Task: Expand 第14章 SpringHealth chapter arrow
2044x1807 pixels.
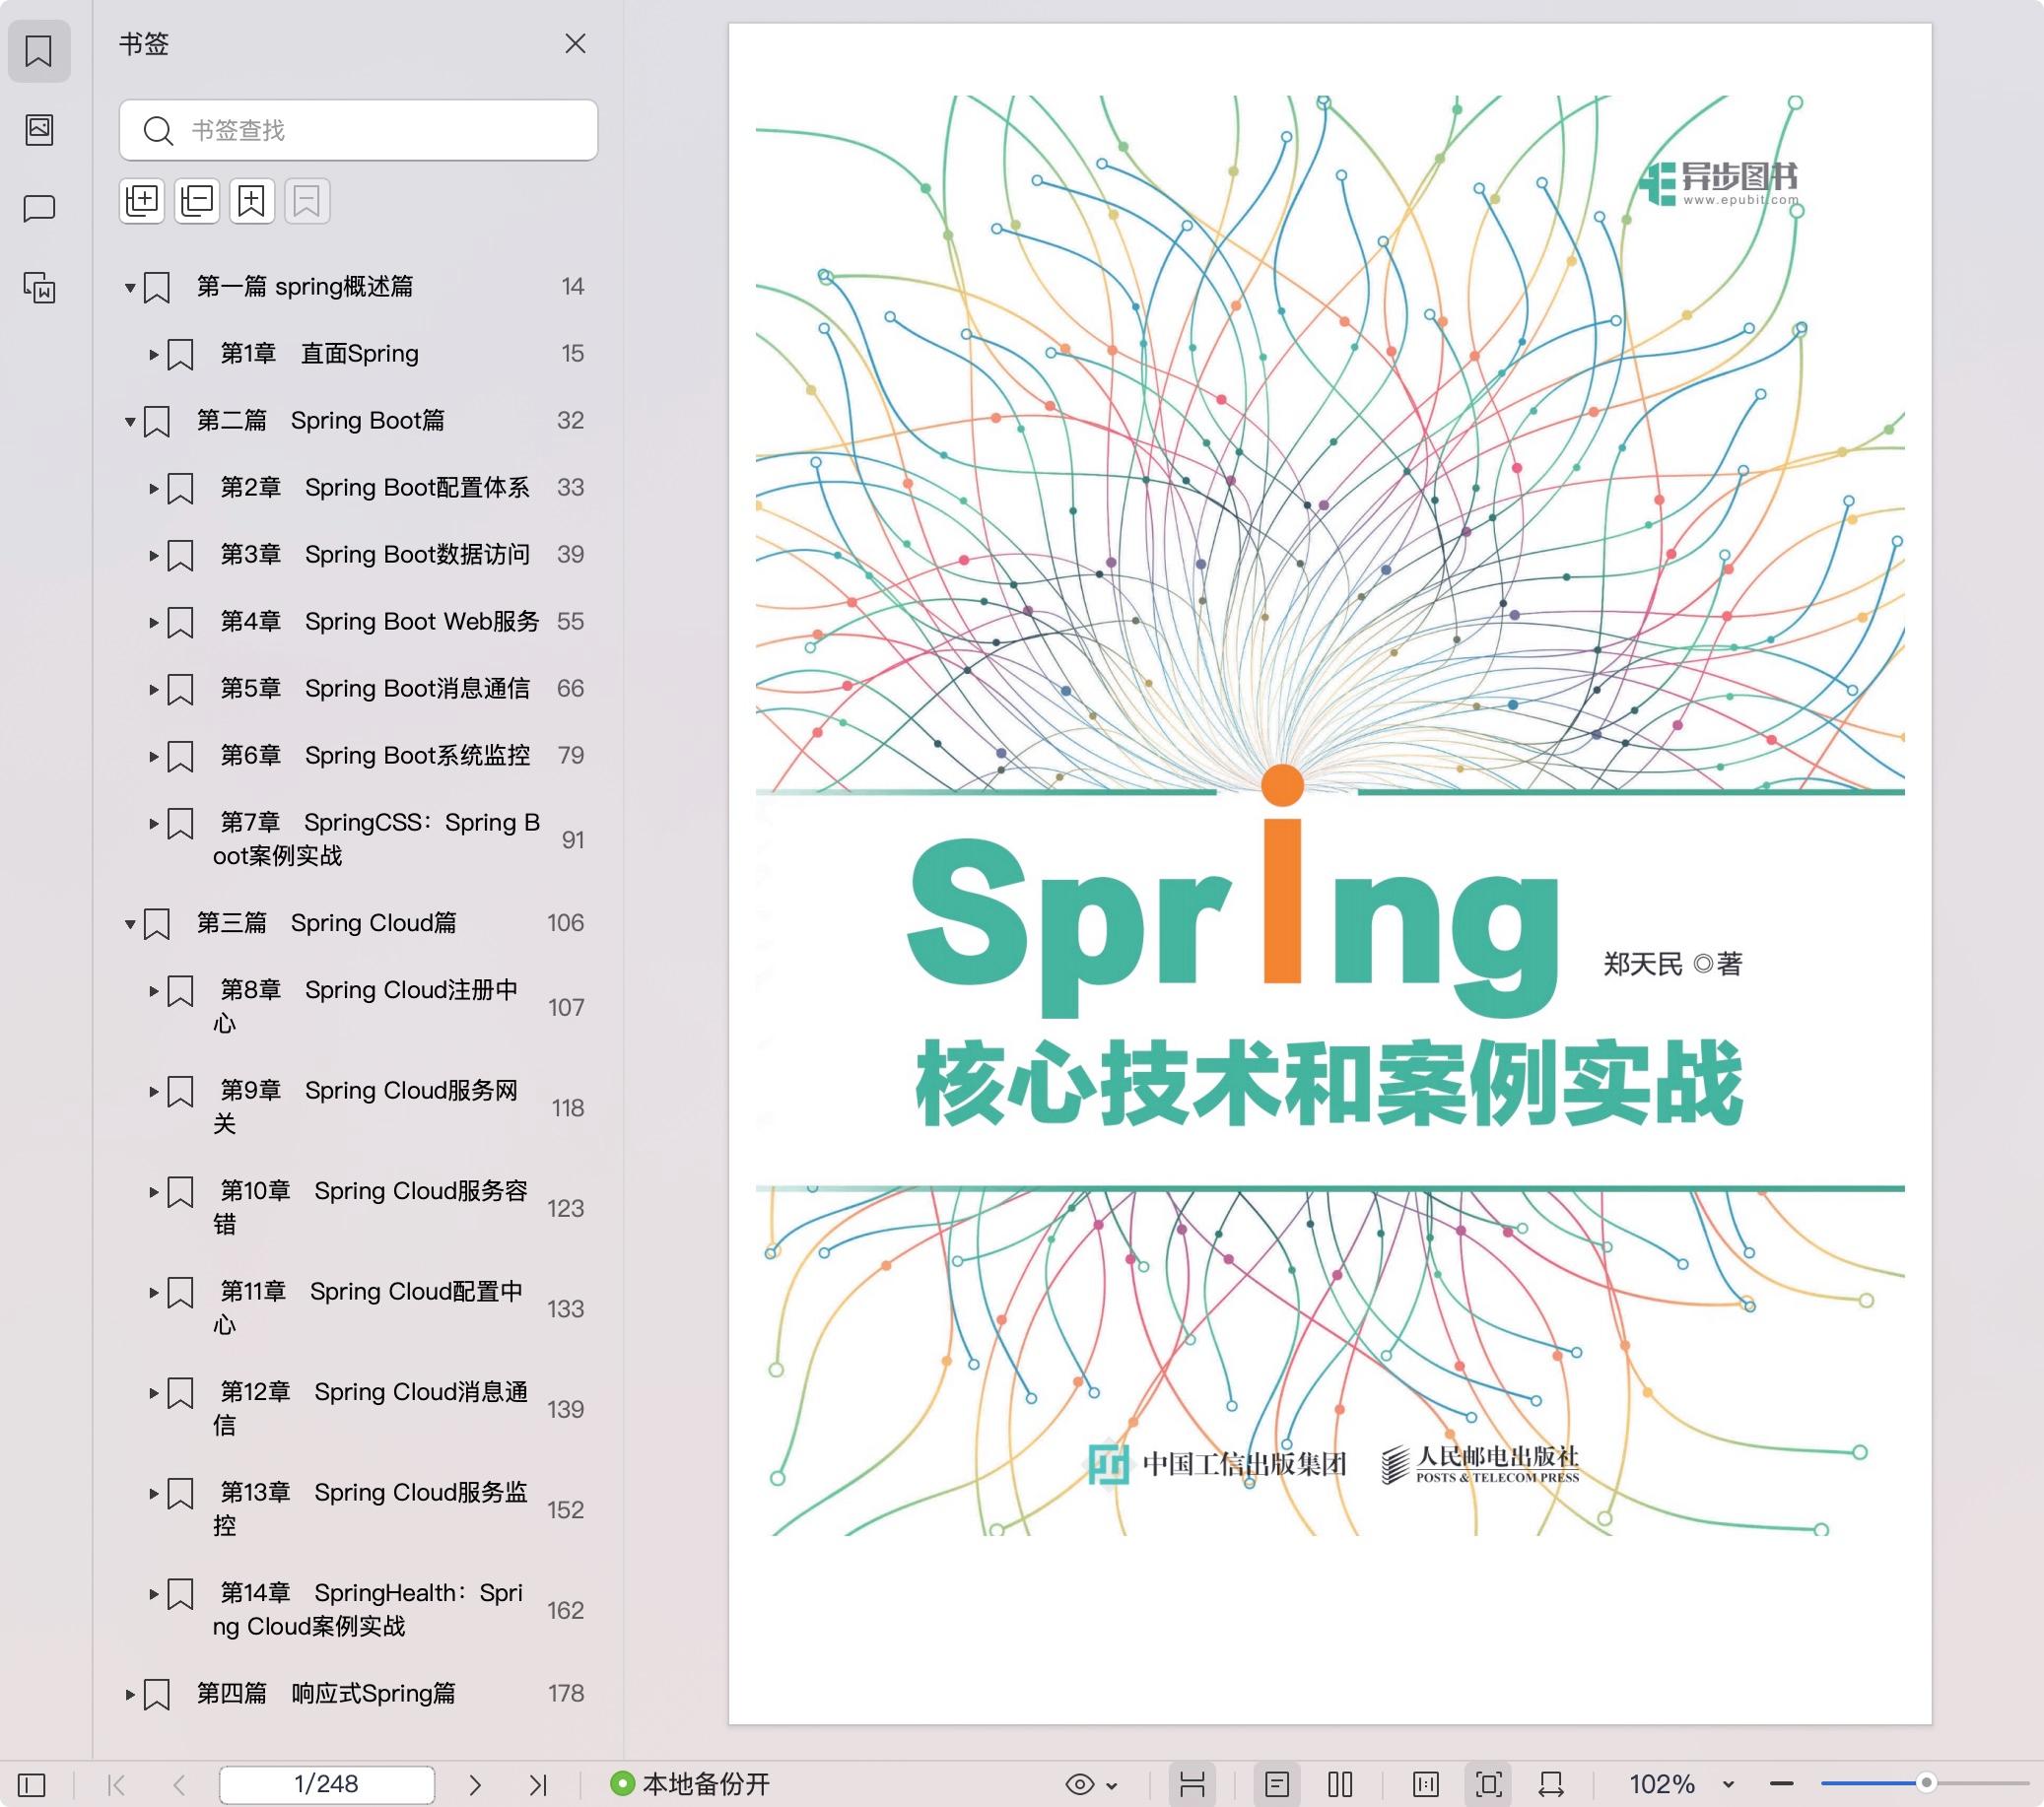Action: point(153,1593)
